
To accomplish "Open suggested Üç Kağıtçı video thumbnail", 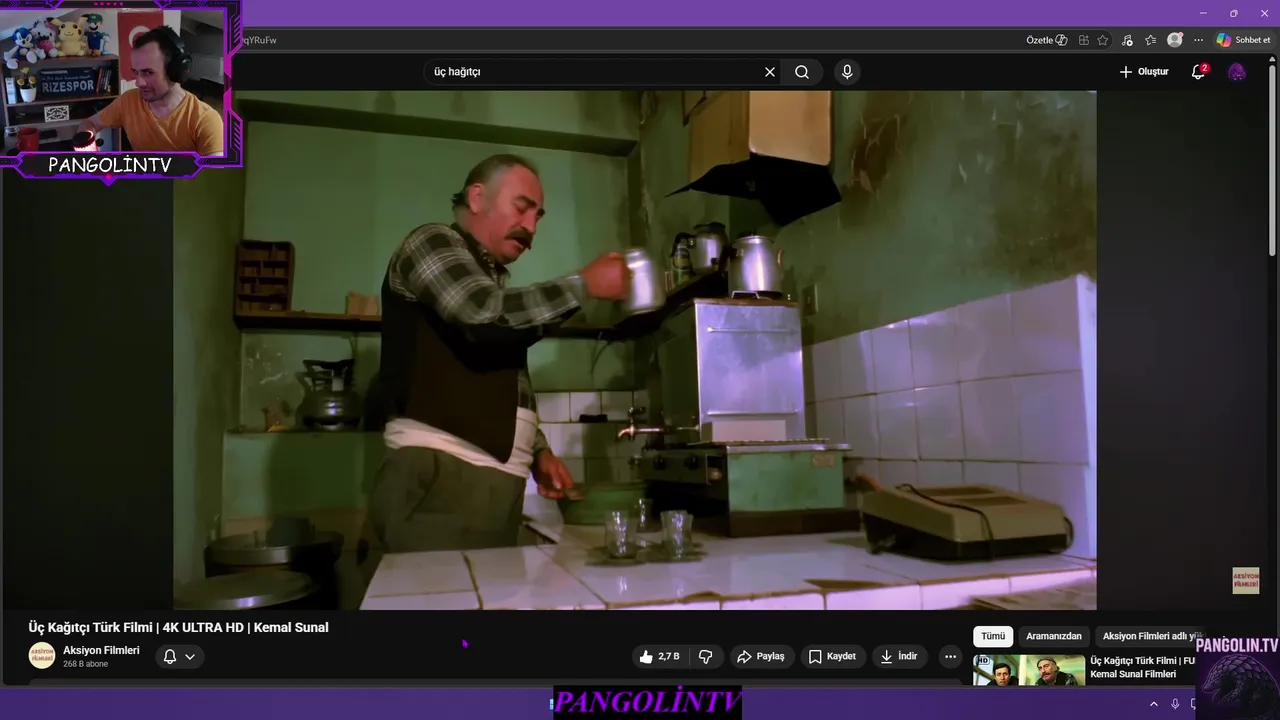I will [1029, 670].
